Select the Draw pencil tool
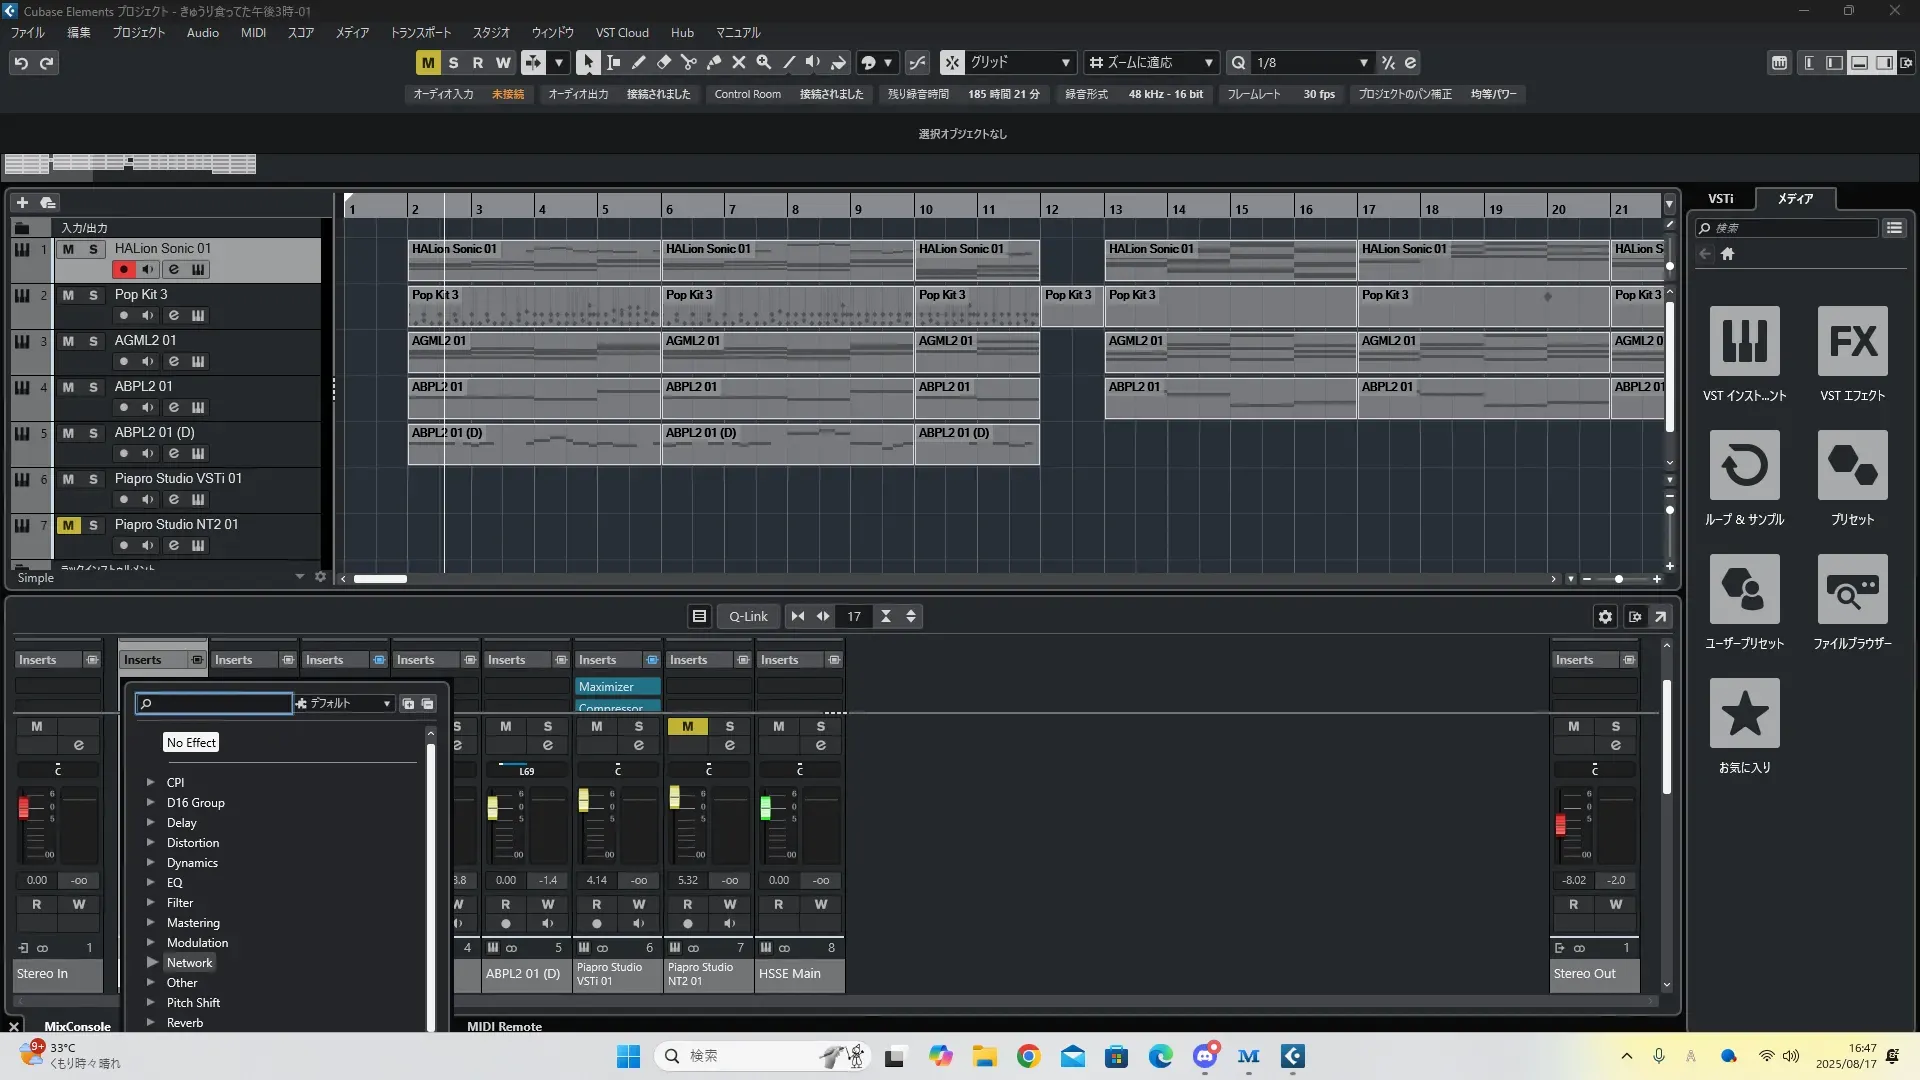The height and width of the screenshot is (1080, 1920). (638, 62)
